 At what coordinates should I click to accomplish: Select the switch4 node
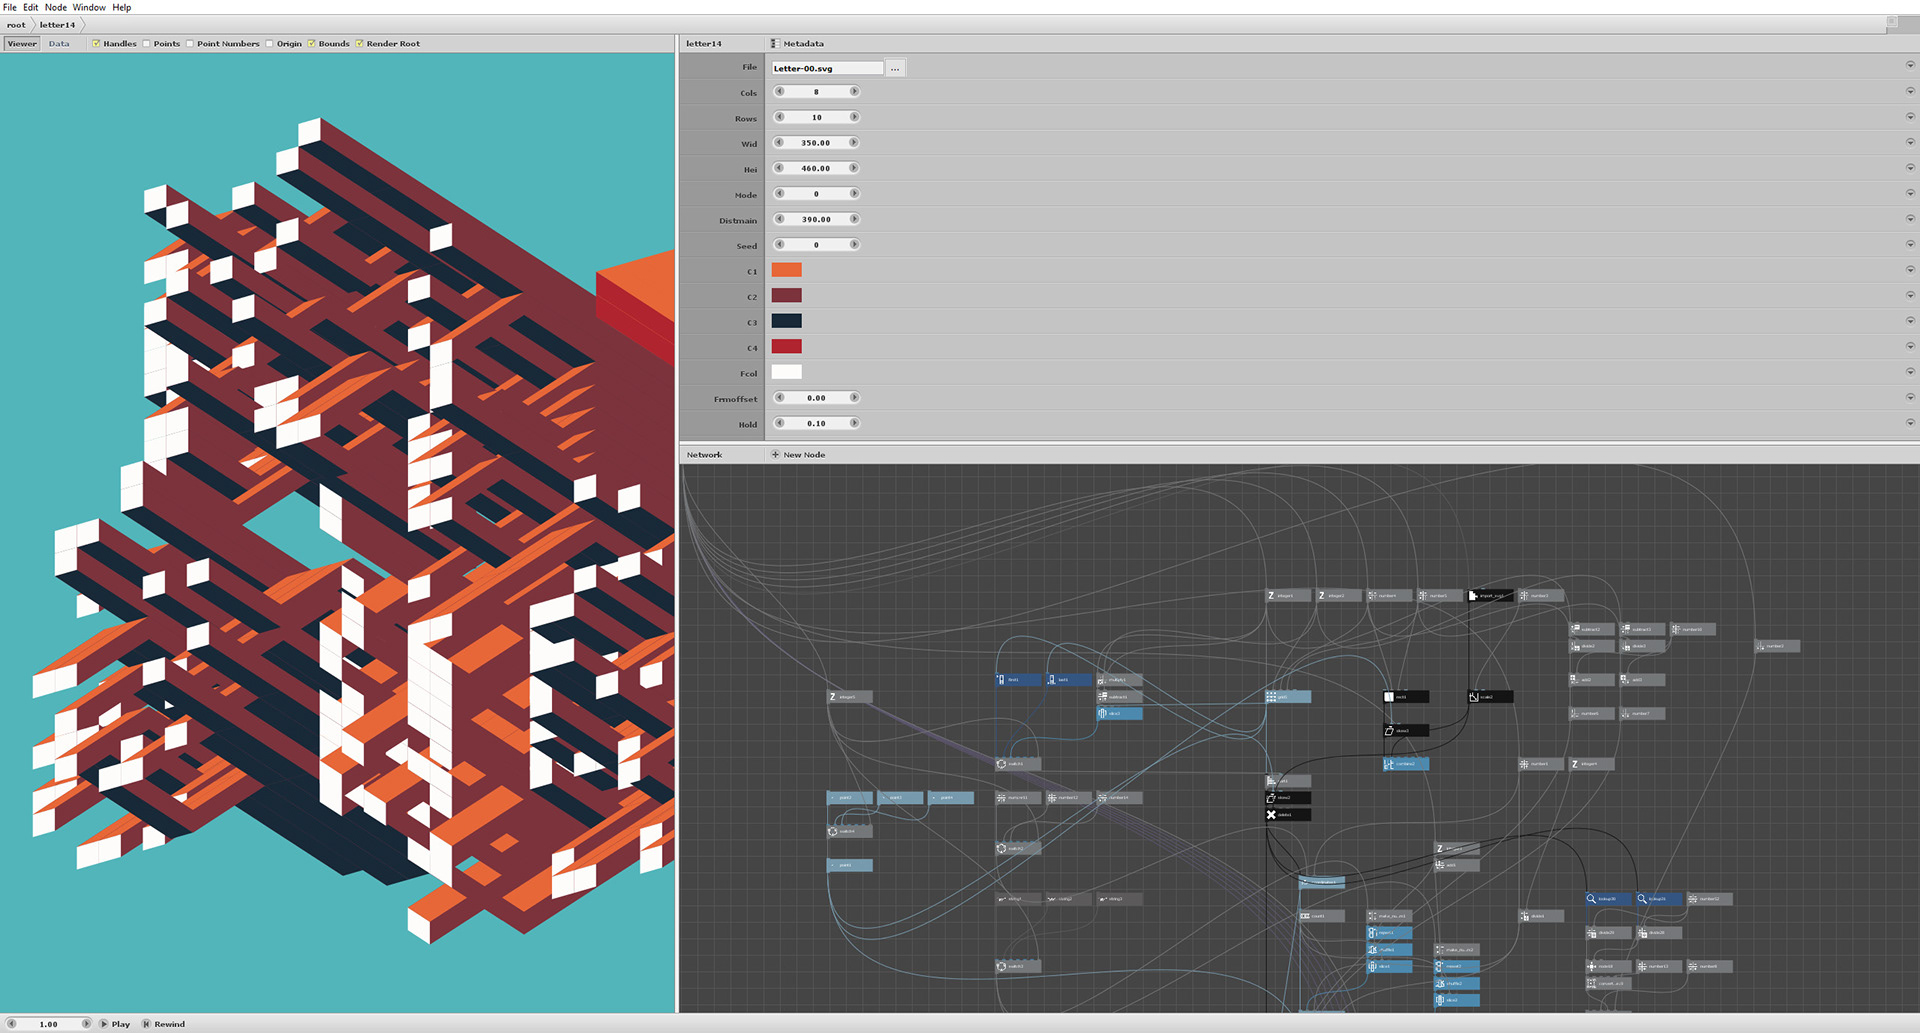849,830
